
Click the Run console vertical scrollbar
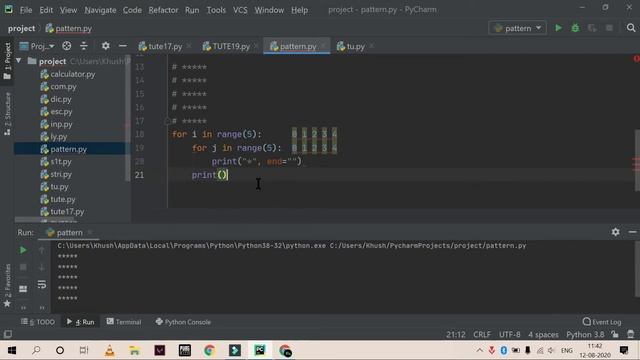pos(637,269)
